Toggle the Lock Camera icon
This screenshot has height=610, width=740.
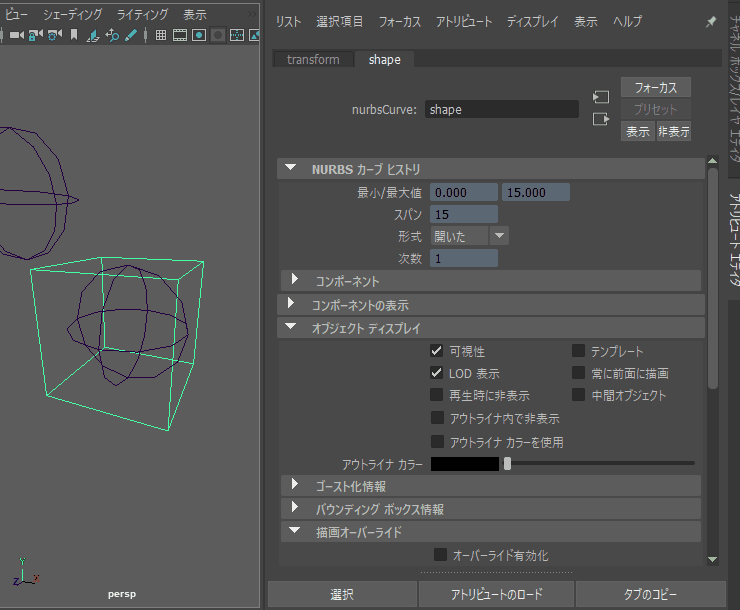point(35,35)
